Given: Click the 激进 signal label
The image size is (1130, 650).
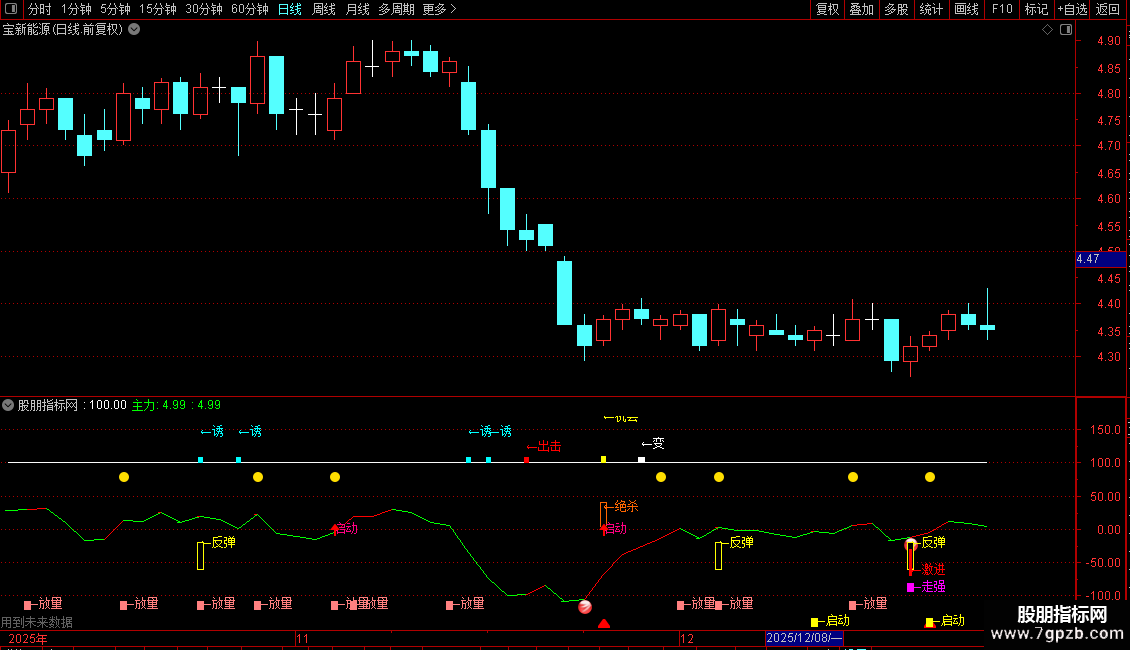Looking at the screenshot, I should coord(933,569).
